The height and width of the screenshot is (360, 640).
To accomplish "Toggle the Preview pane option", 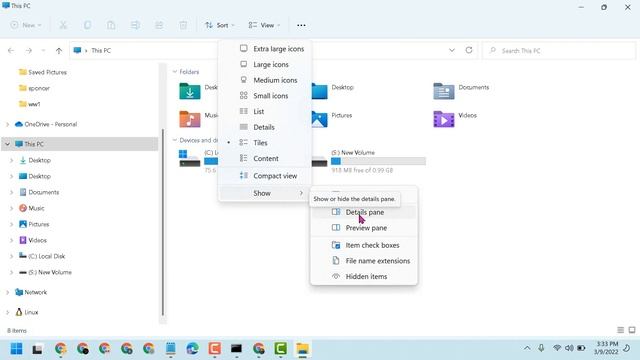I will [364, 228].
